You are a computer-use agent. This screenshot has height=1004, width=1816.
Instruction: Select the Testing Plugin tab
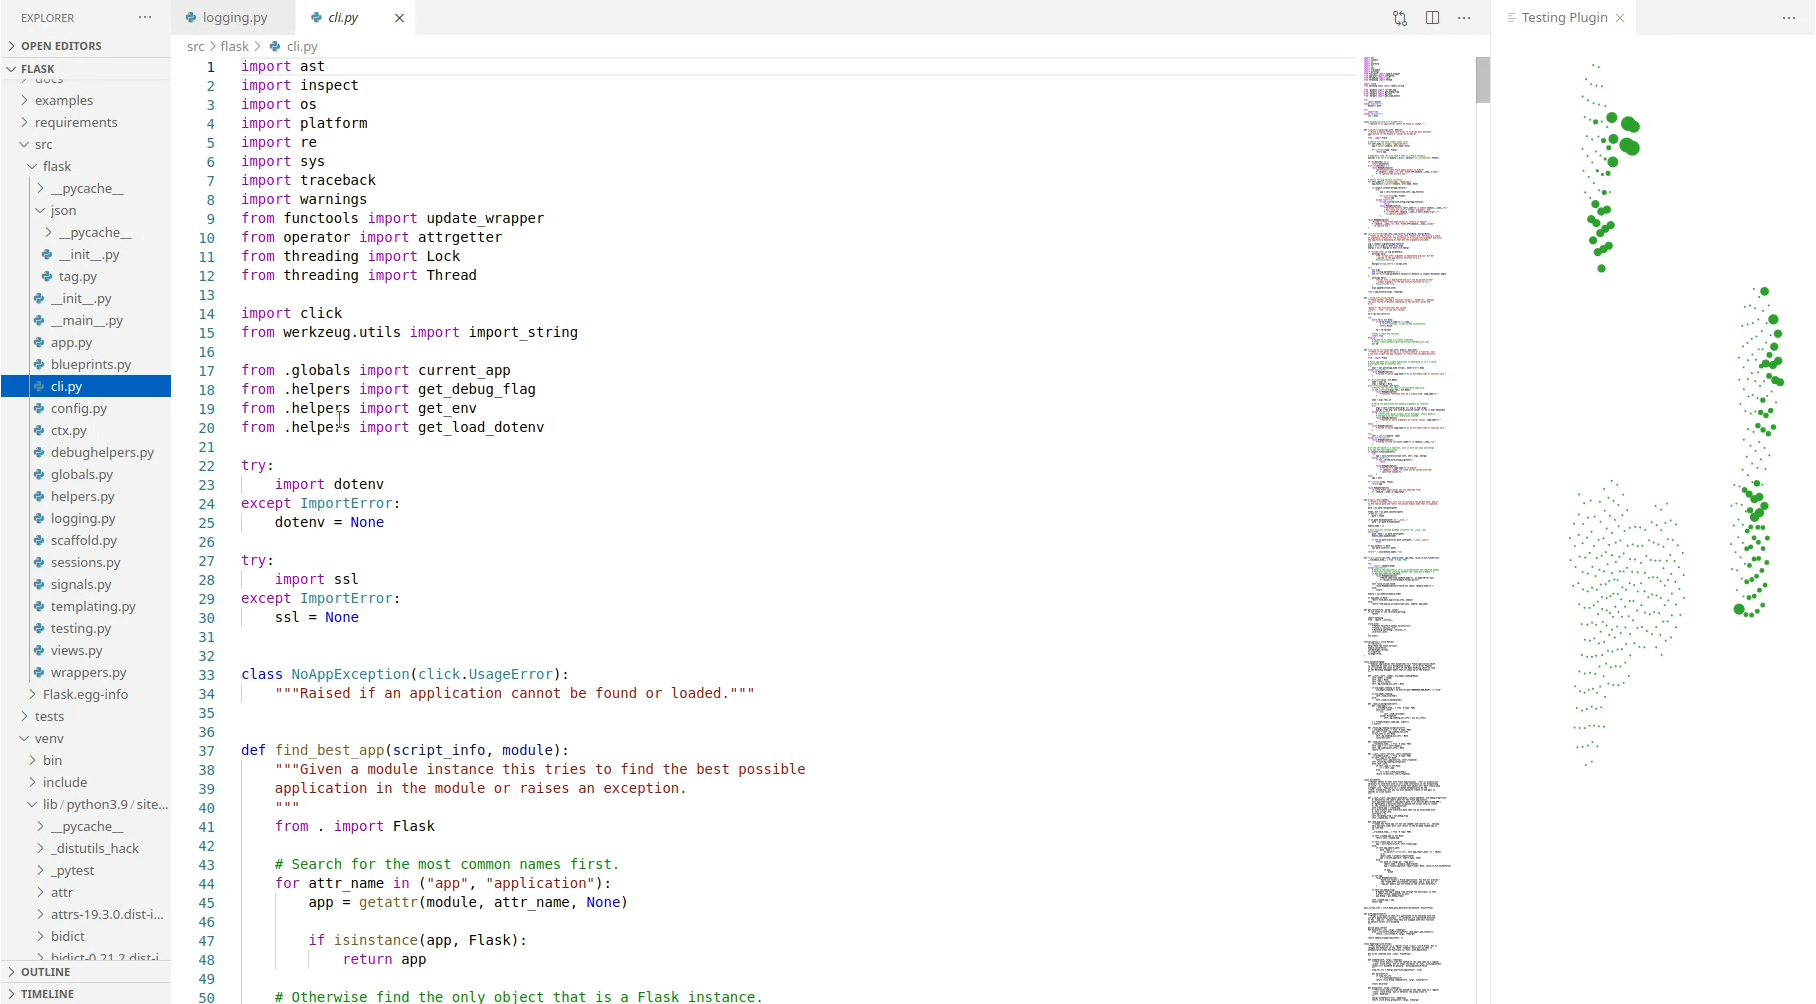click(1560, 17)
